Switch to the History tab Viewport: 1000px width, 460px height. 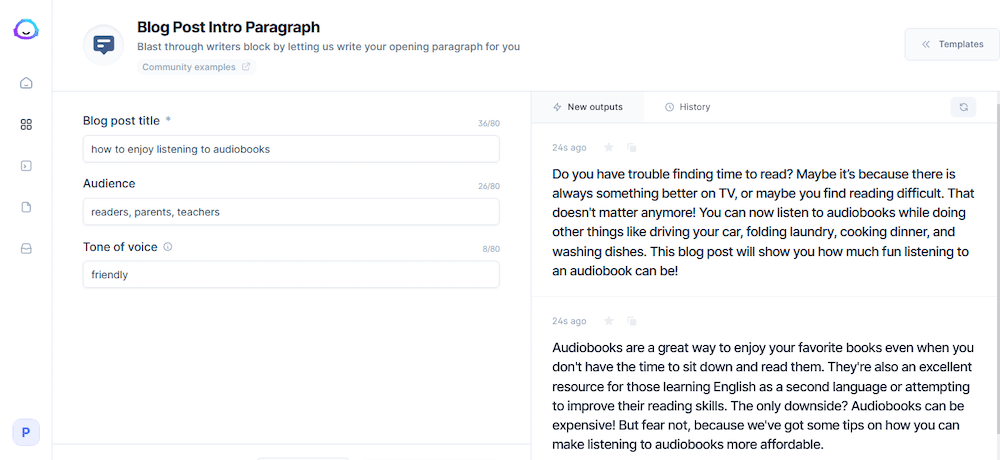[688, 107]
